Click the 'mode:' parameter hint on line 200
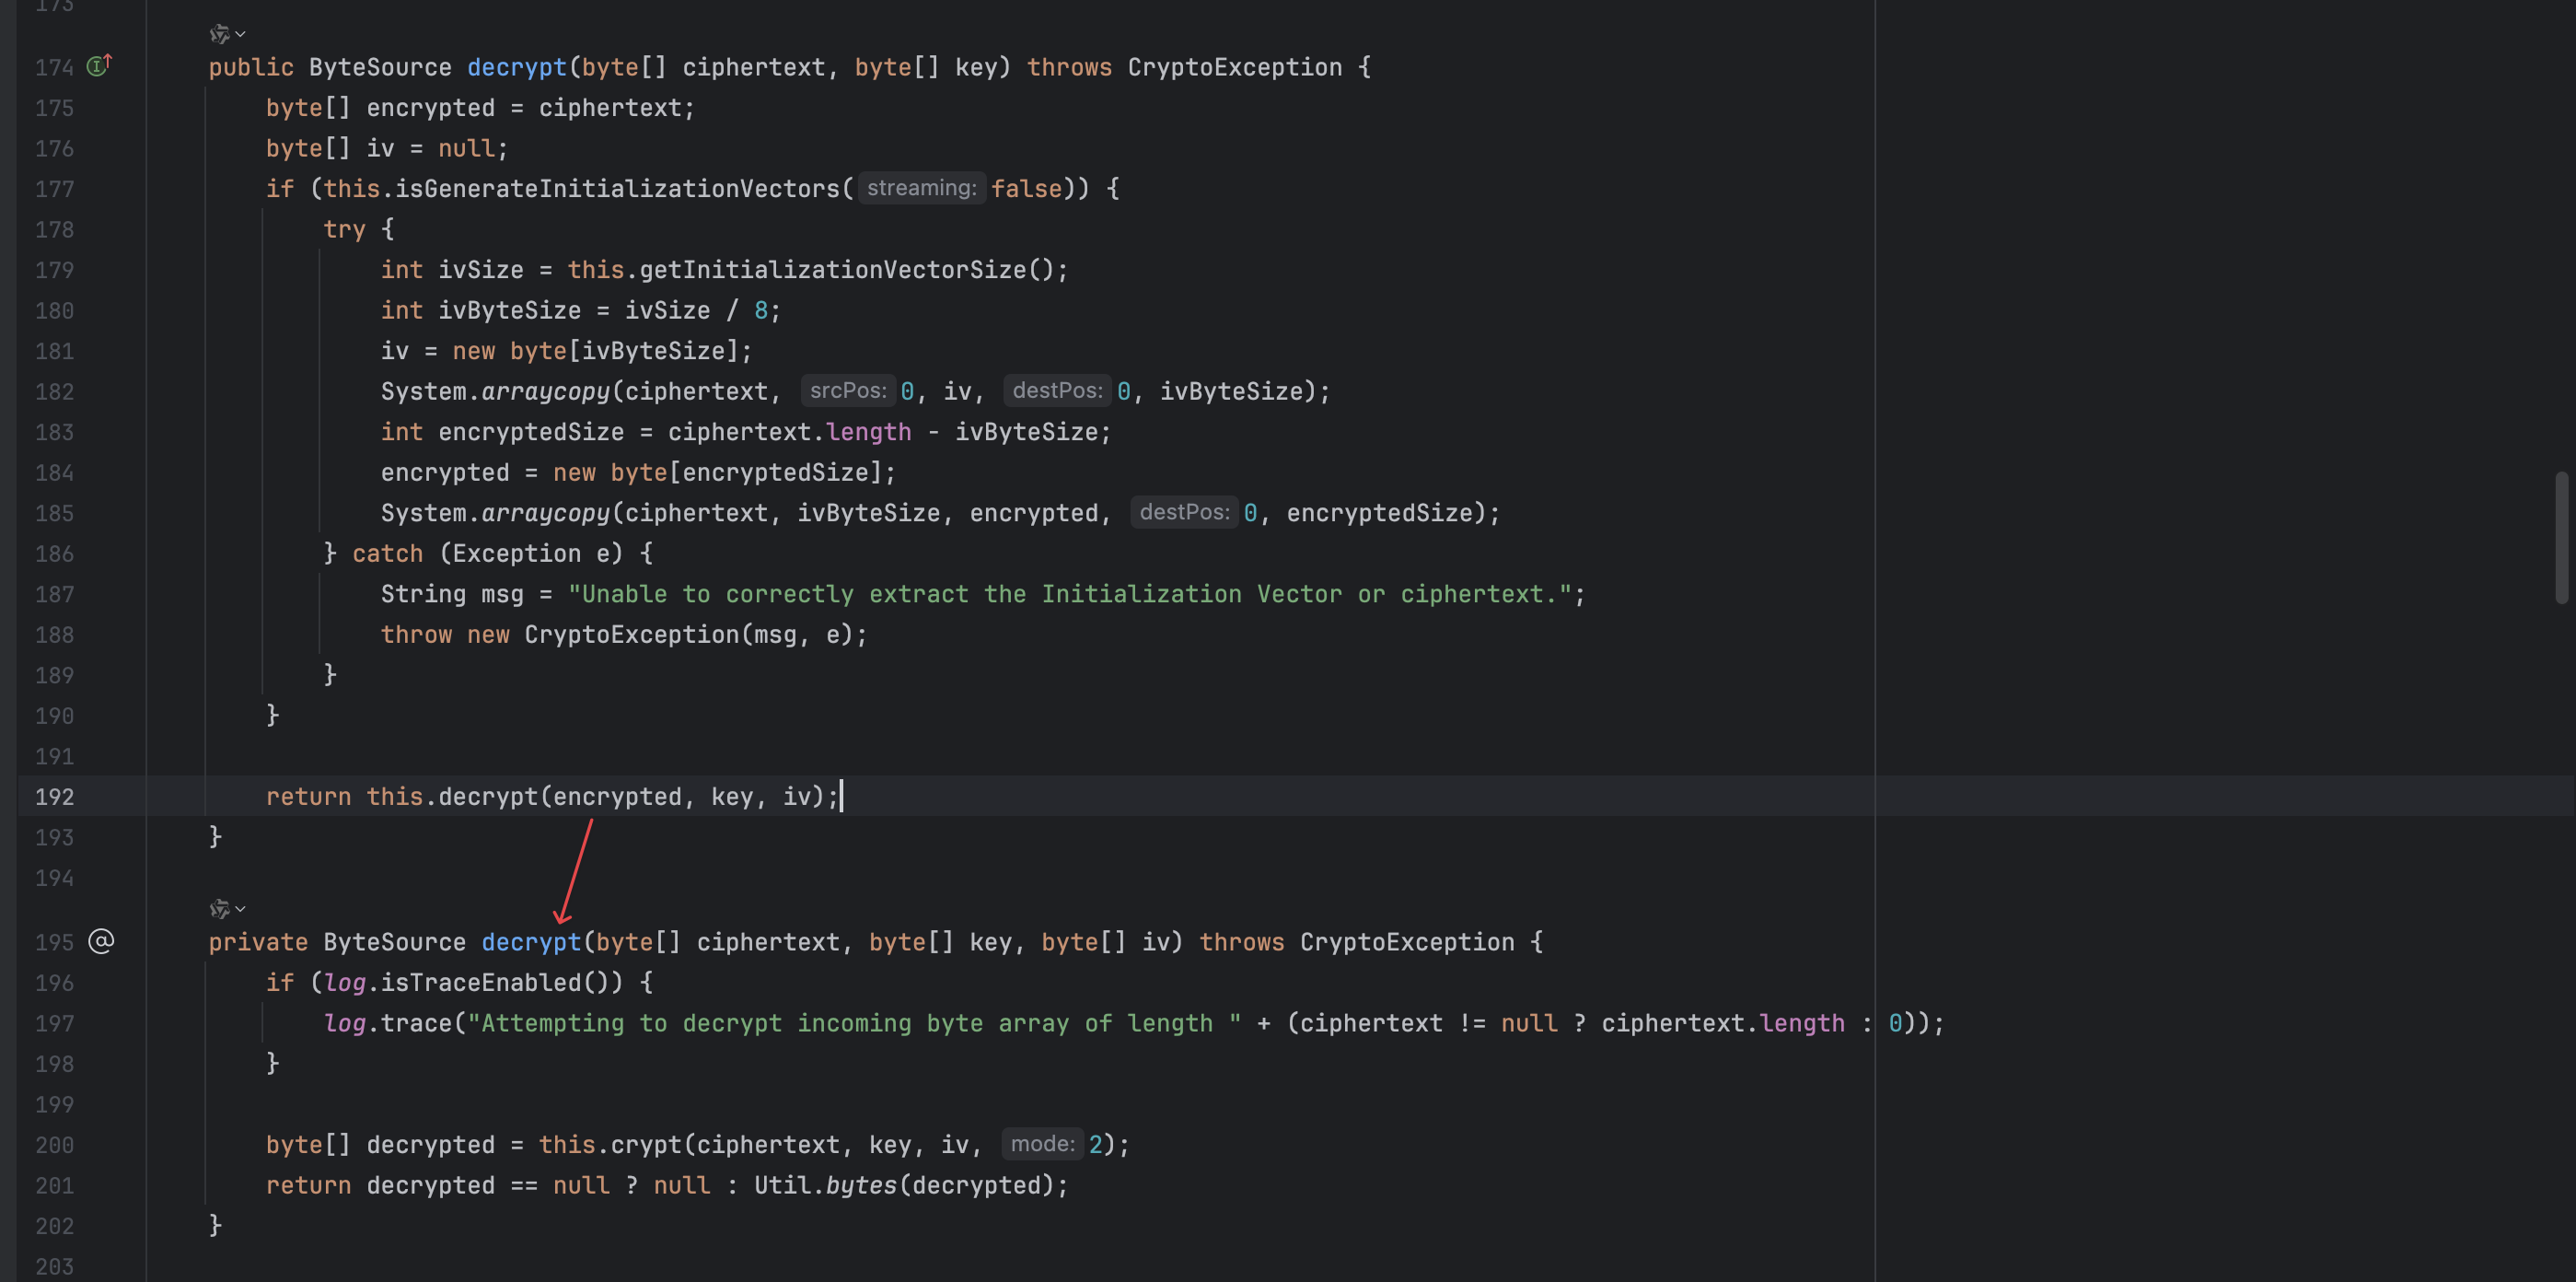This screenshot has width=2576, height=1282. (1042, 1143)
